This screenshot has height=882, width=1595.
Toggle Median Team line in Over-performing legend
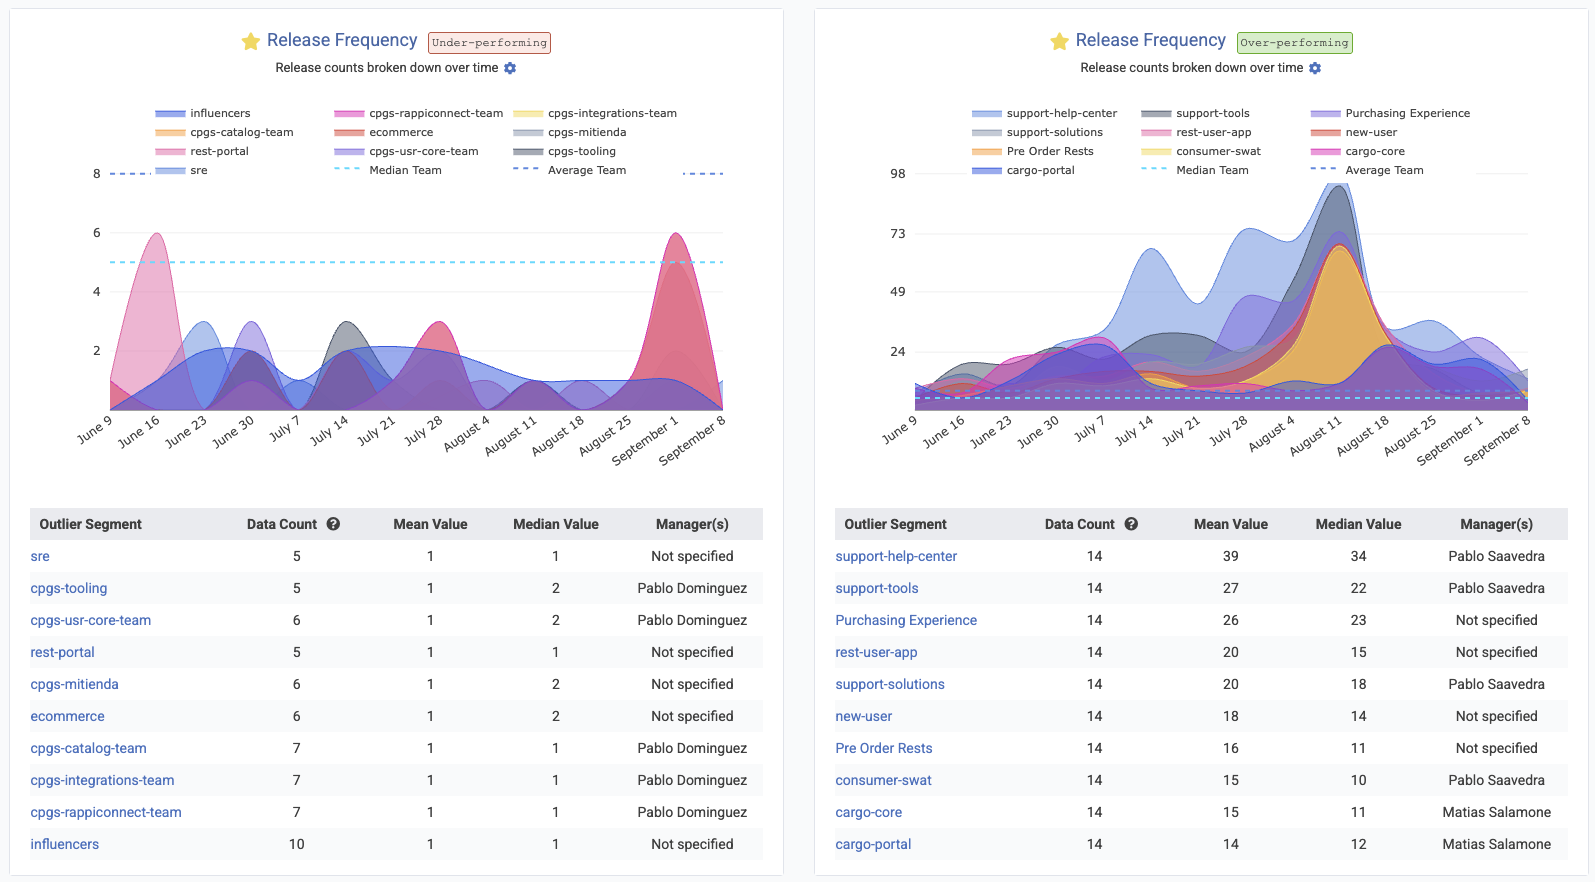1211,171
